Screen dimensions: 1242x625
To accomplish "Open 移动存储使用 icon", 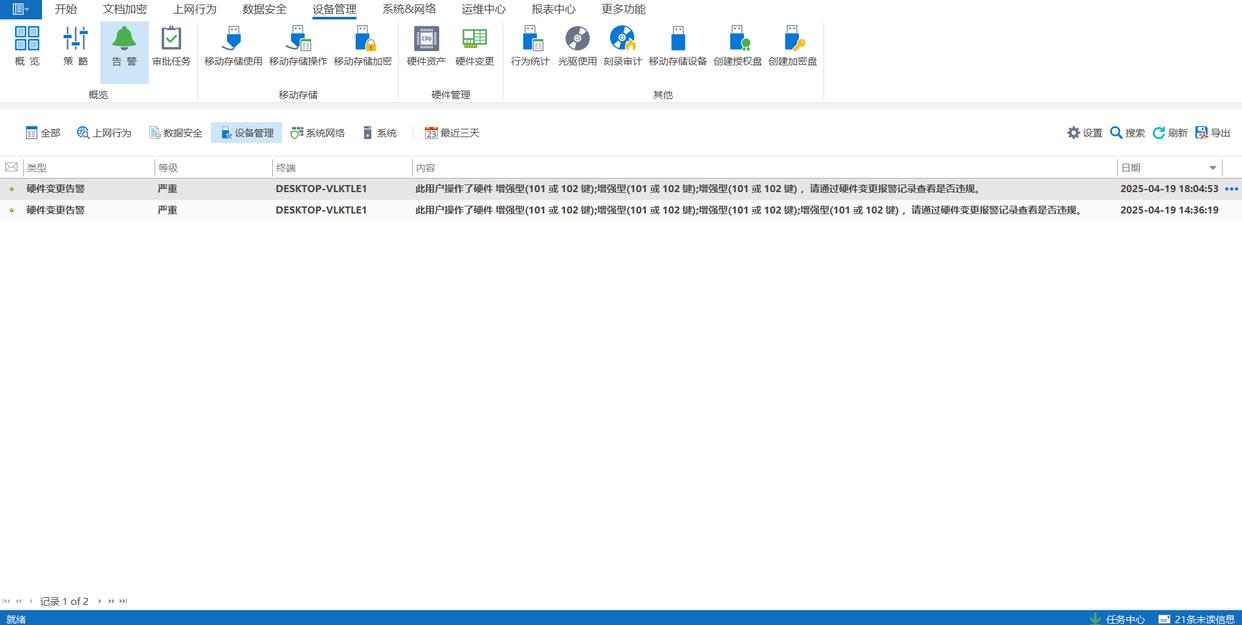I will 233,47.
